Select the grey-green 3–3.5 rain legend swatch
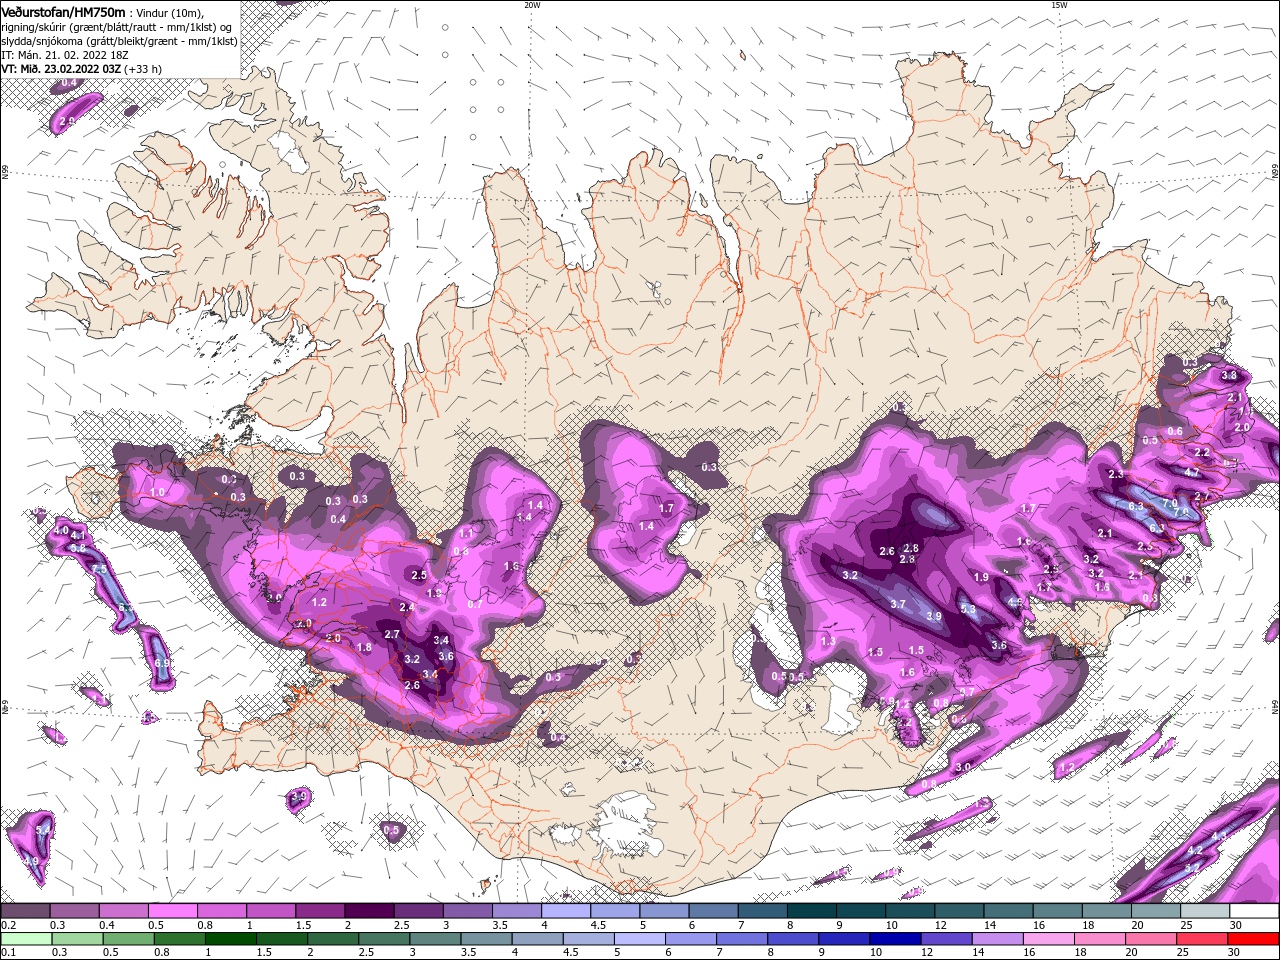1280x960 pixels. pyautogui.click(x=435, y=939)
